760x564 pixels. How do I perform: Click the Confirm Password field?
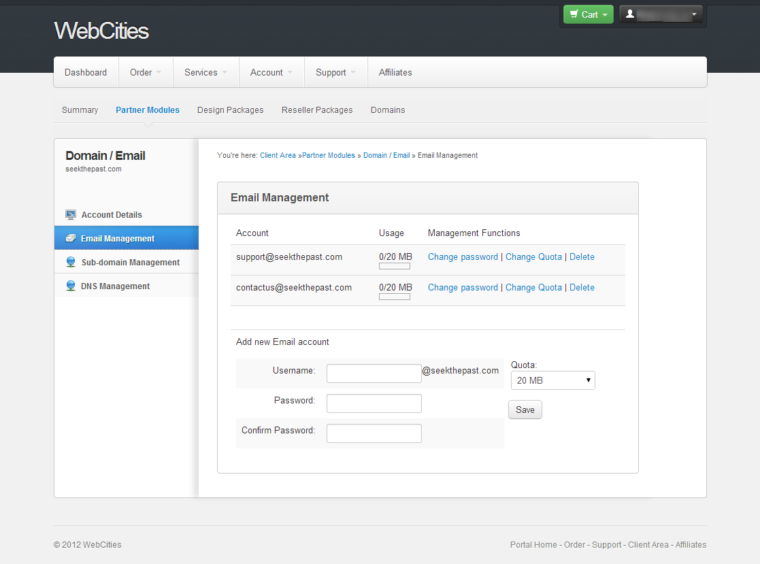point(374,433)
